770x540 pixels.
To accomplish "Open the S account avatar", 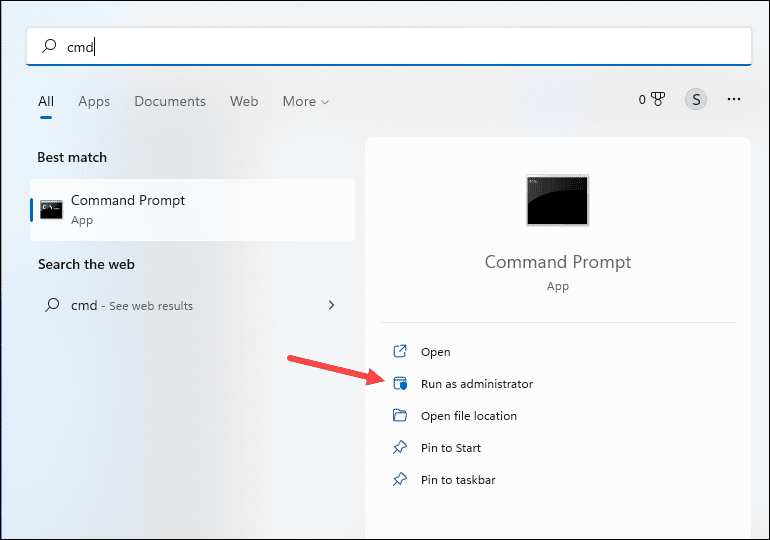I will tap(695, 100).
